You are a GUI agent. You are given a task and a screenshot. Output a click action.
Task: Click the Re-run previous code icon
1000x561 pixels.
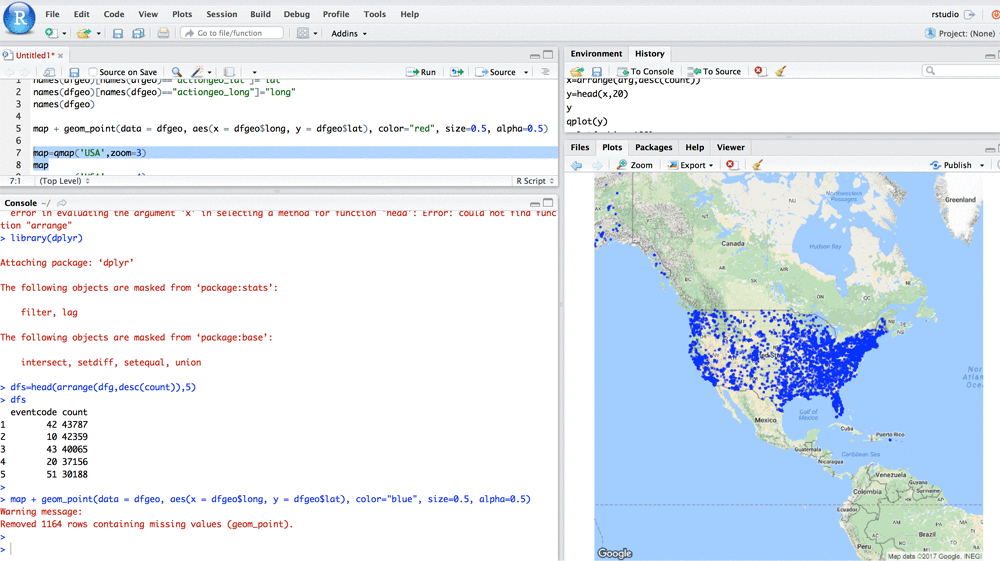(x=457, y=72)
